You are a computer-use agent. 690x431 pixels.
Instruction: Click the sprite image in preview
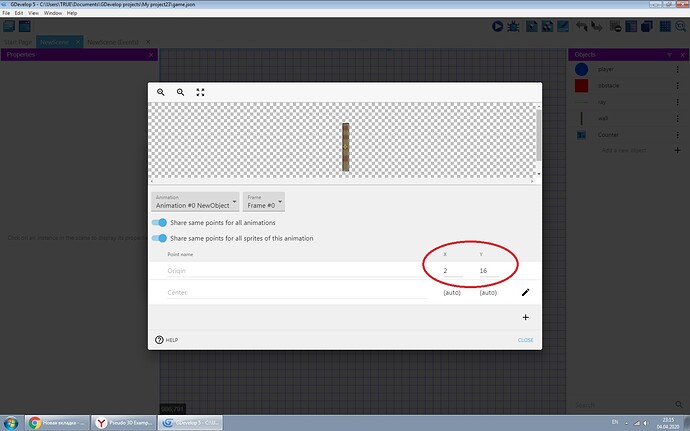click(345, 147)
